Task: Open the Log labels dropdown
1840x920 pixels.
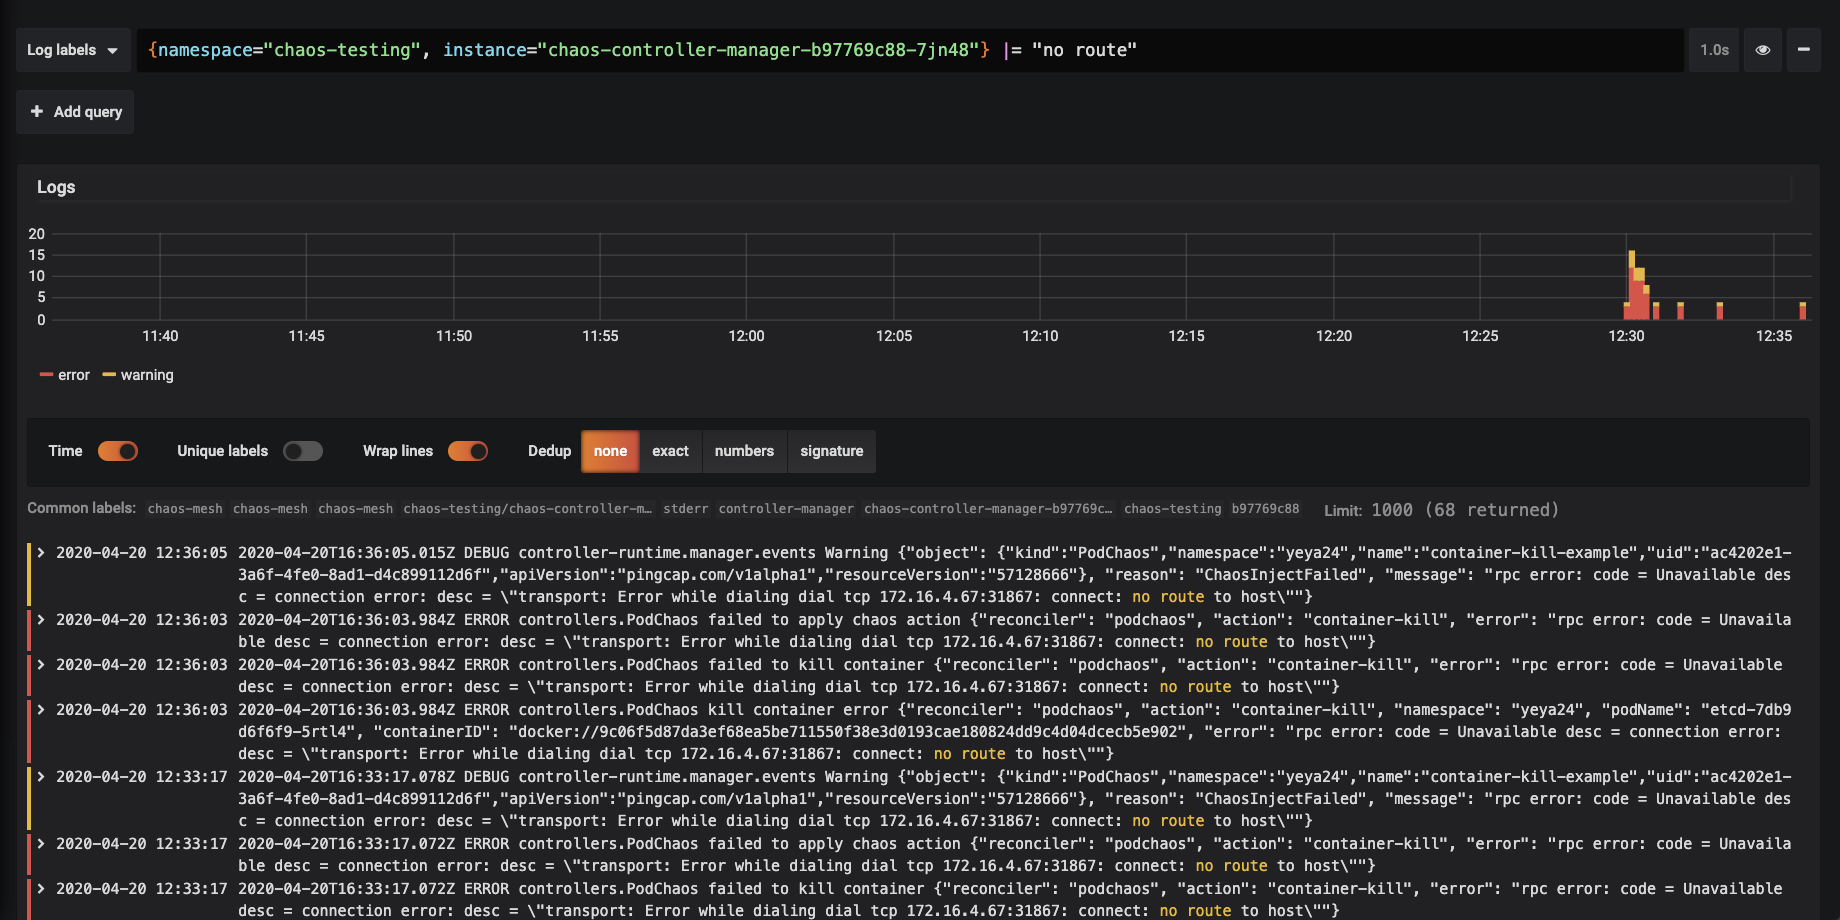Action: (x=72, y=49)
